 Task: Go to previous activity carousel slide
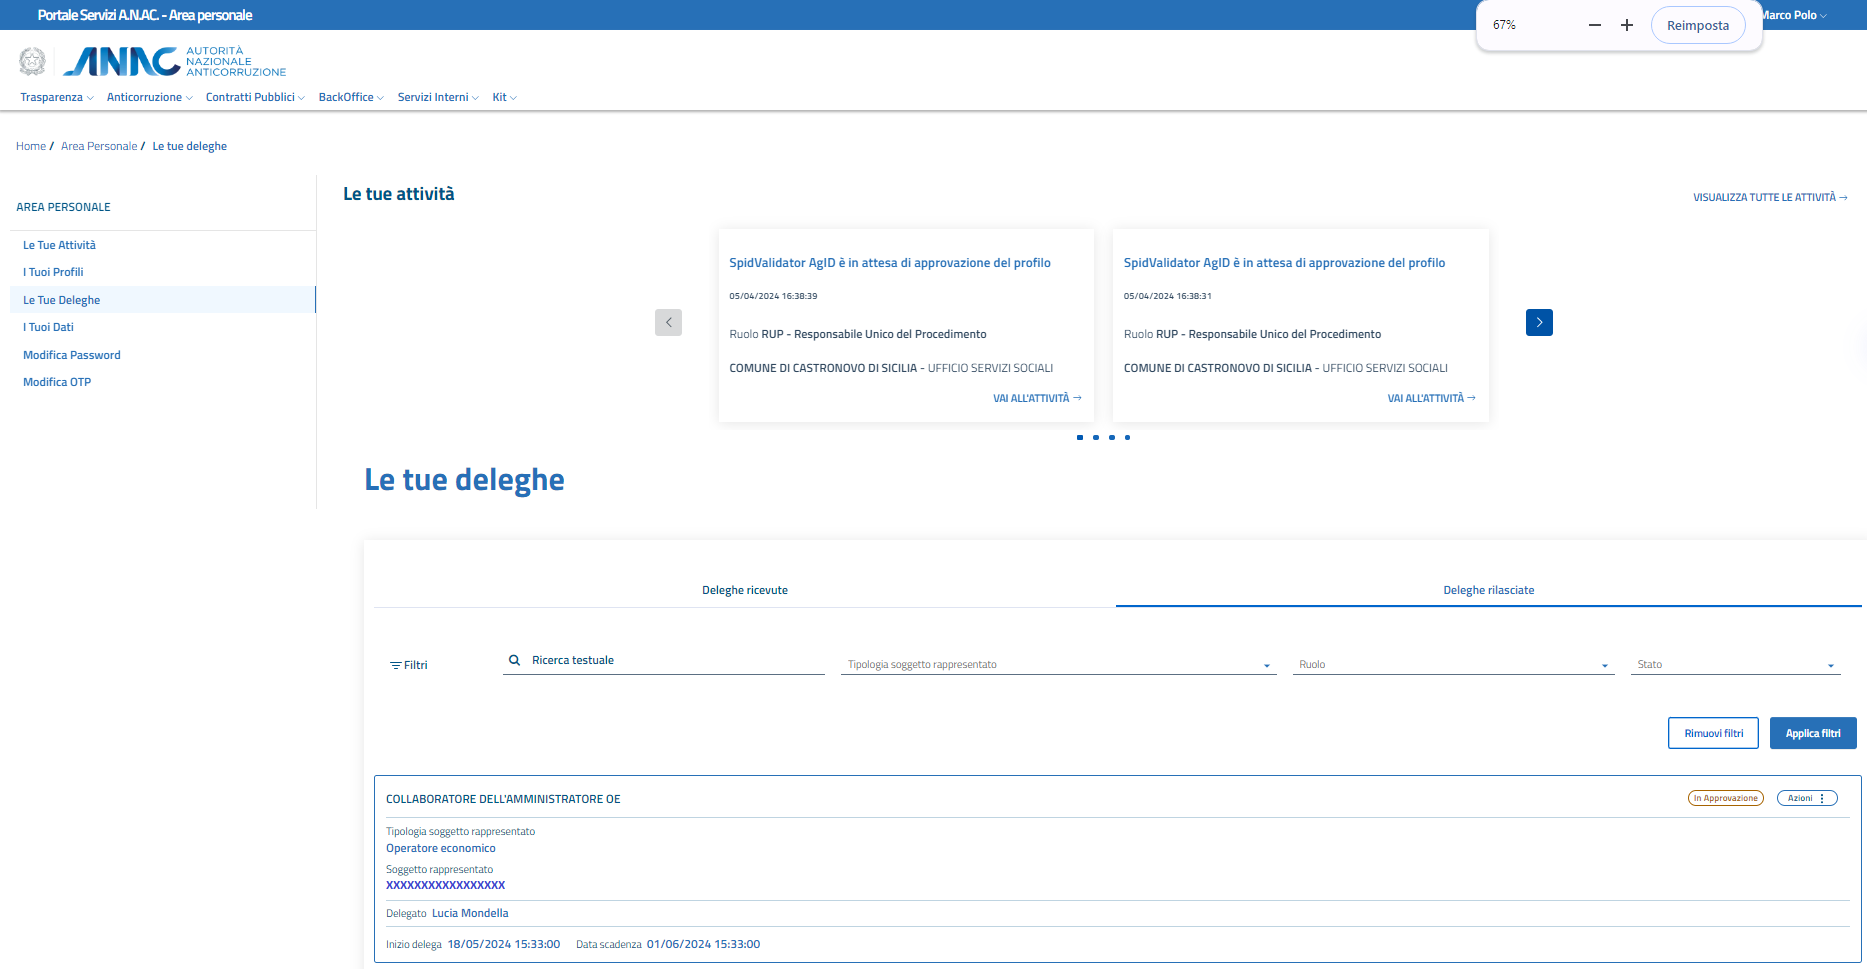tap(668, 322)
